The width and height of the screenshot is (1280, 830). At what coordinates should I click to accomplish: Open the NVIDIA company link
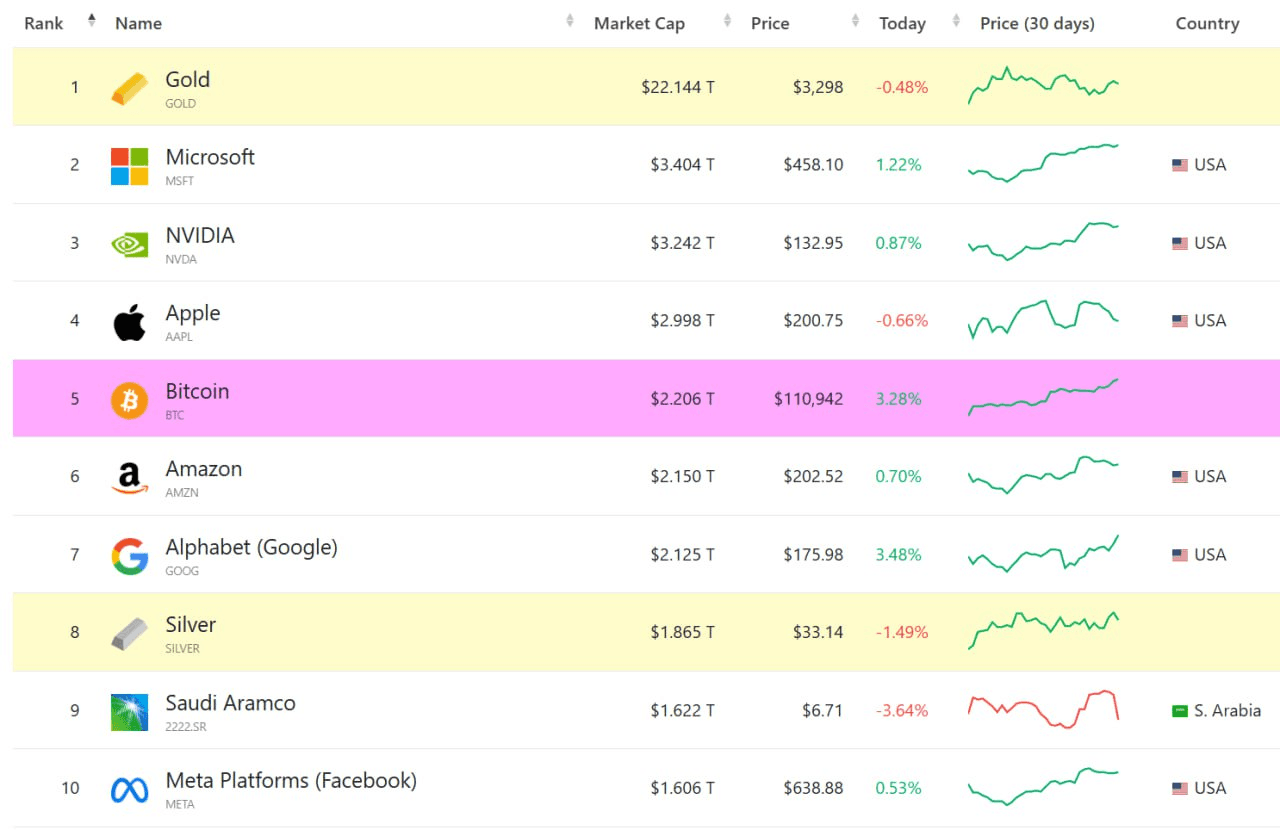(x=200, y=235)
